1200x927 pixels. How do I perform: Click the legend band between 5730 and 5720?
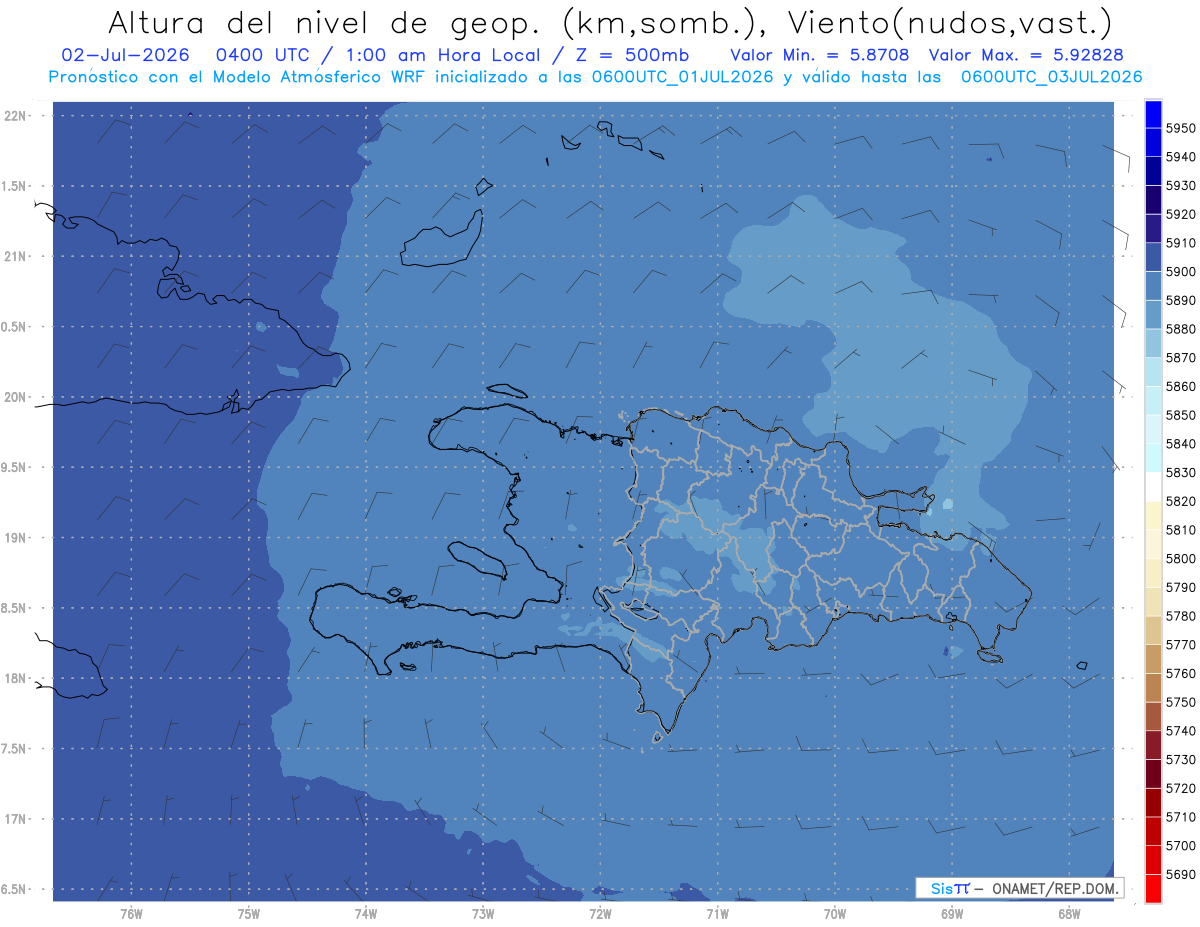1152,773
